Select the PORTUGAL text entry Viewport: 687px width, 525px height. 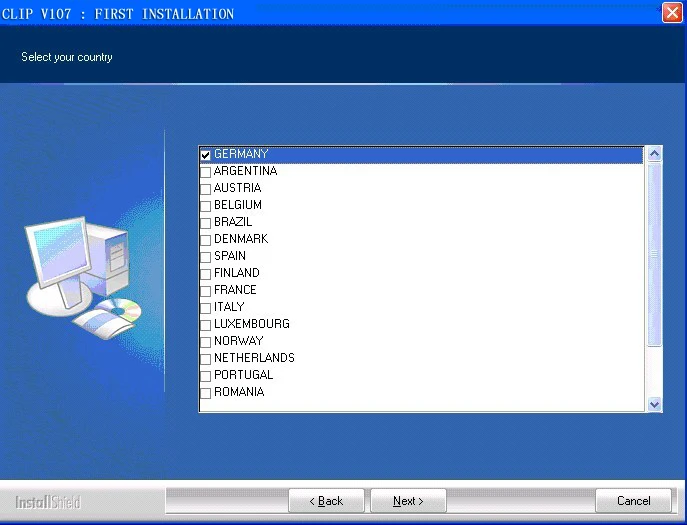click(x=244, y=375)
